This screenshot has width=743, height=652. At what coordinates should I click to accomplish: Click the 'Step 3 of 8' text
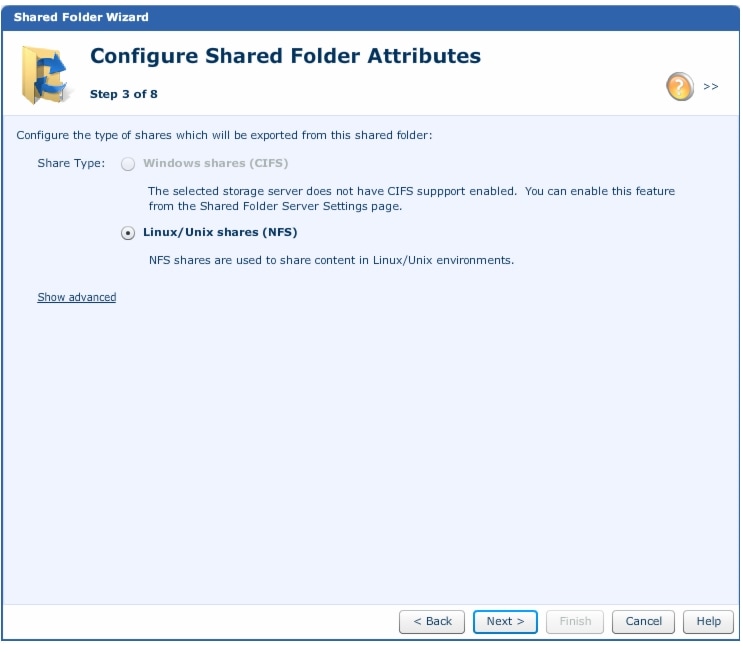[124, 94]
